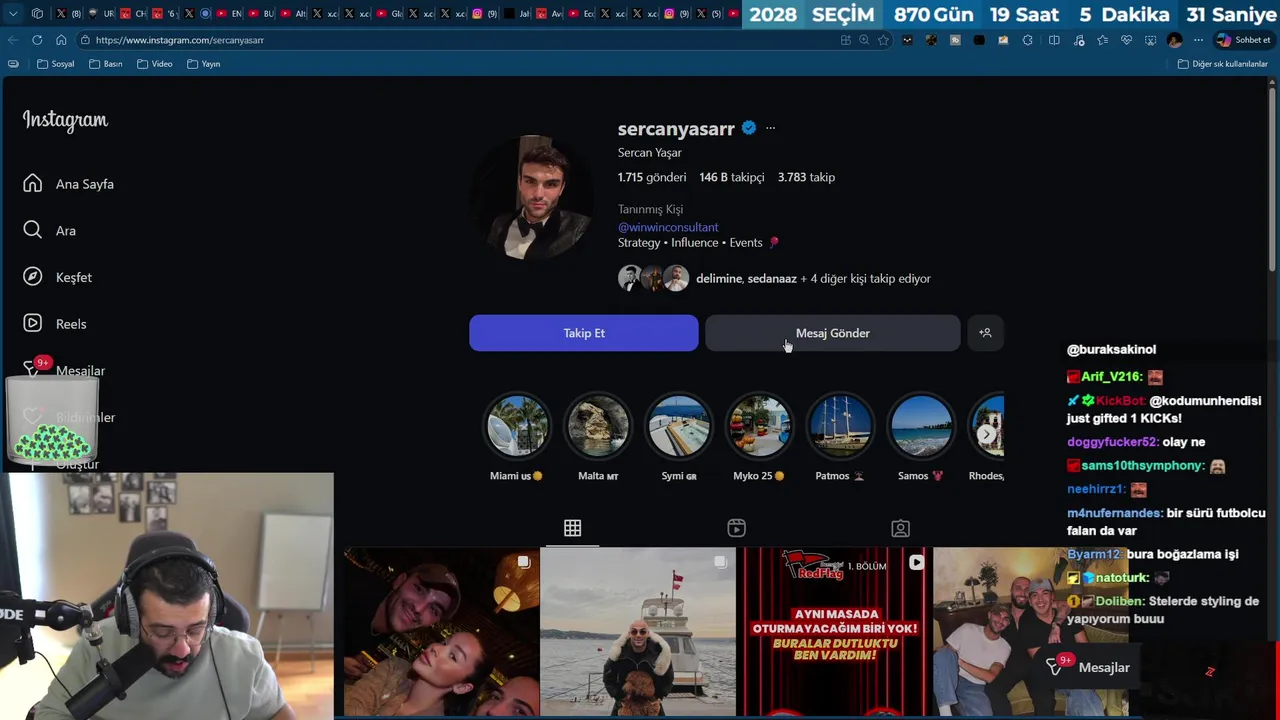Open the 146 B takipçi followers list
The width and height of the screenshot is (1280, 720).
coord(732,177)
